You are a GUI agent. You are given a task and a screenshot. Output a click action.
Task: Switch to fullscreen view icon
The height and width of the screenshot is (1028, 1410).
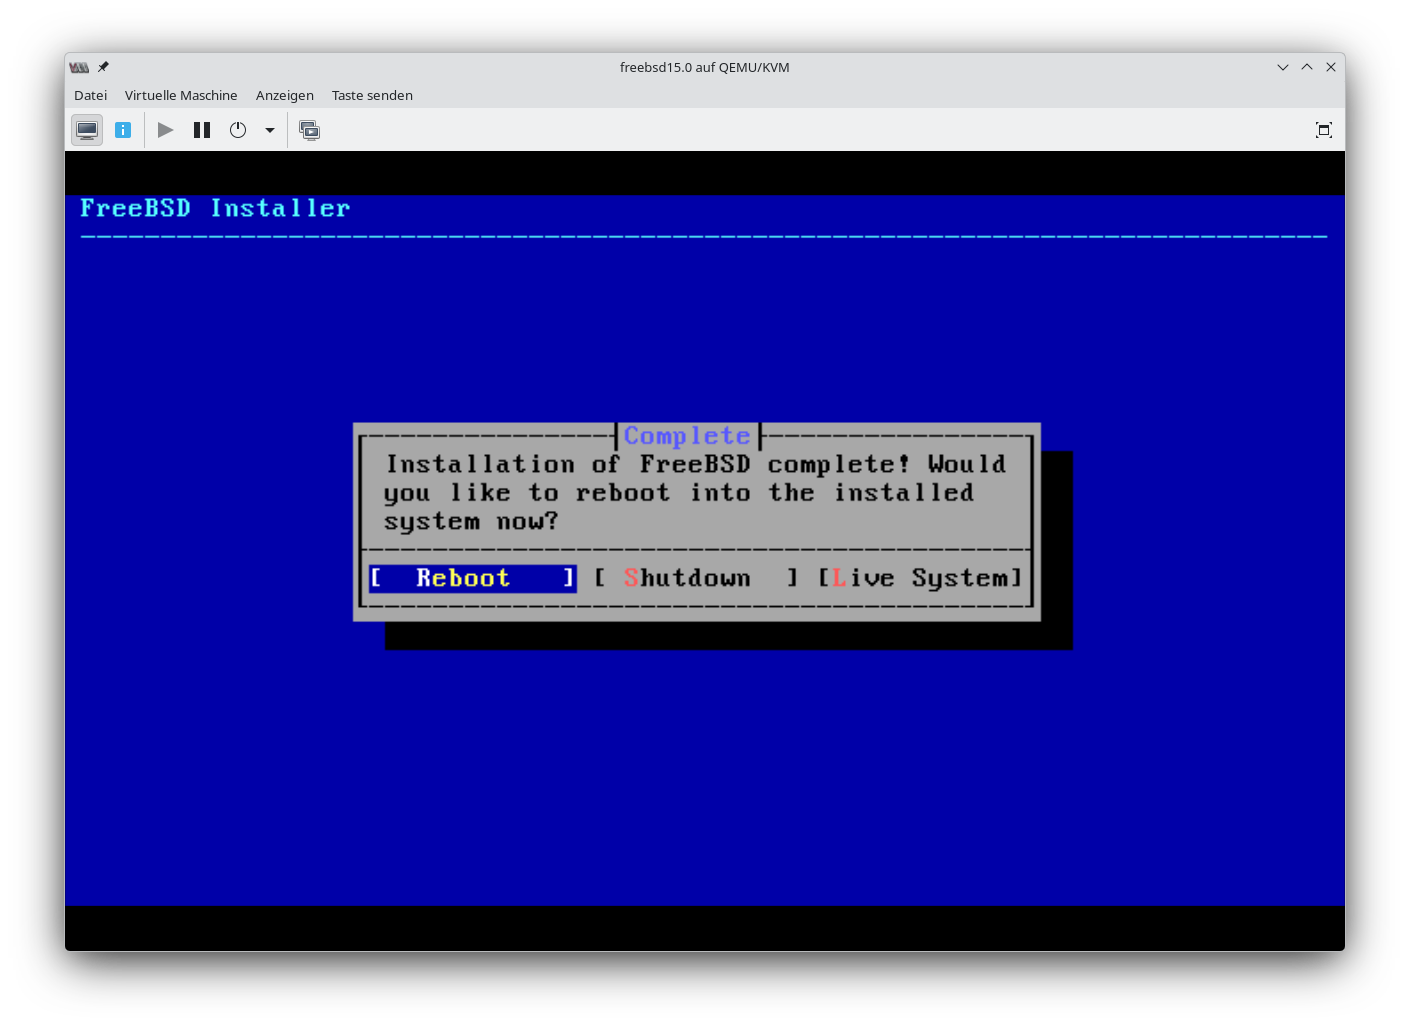click(1323, 130)
